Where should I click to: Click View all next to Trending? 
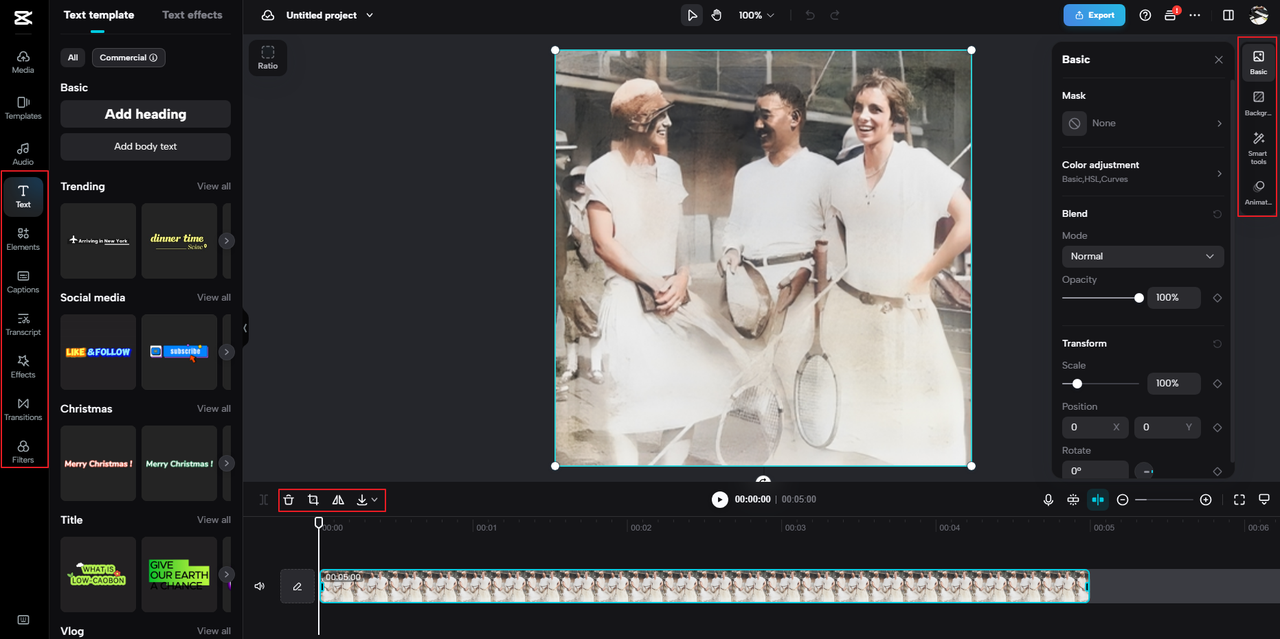click(x=214, y=186)
